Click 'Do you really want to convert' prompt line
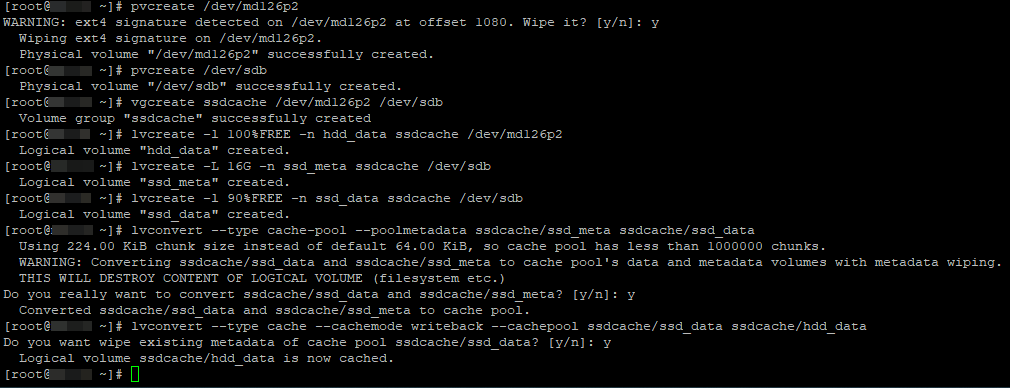 319,295
